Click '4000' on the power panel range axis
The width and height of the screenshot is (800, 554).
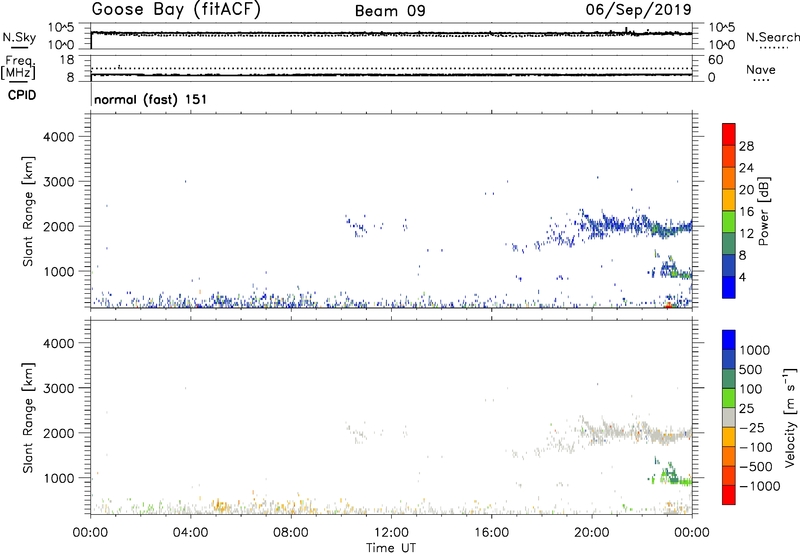59,137
